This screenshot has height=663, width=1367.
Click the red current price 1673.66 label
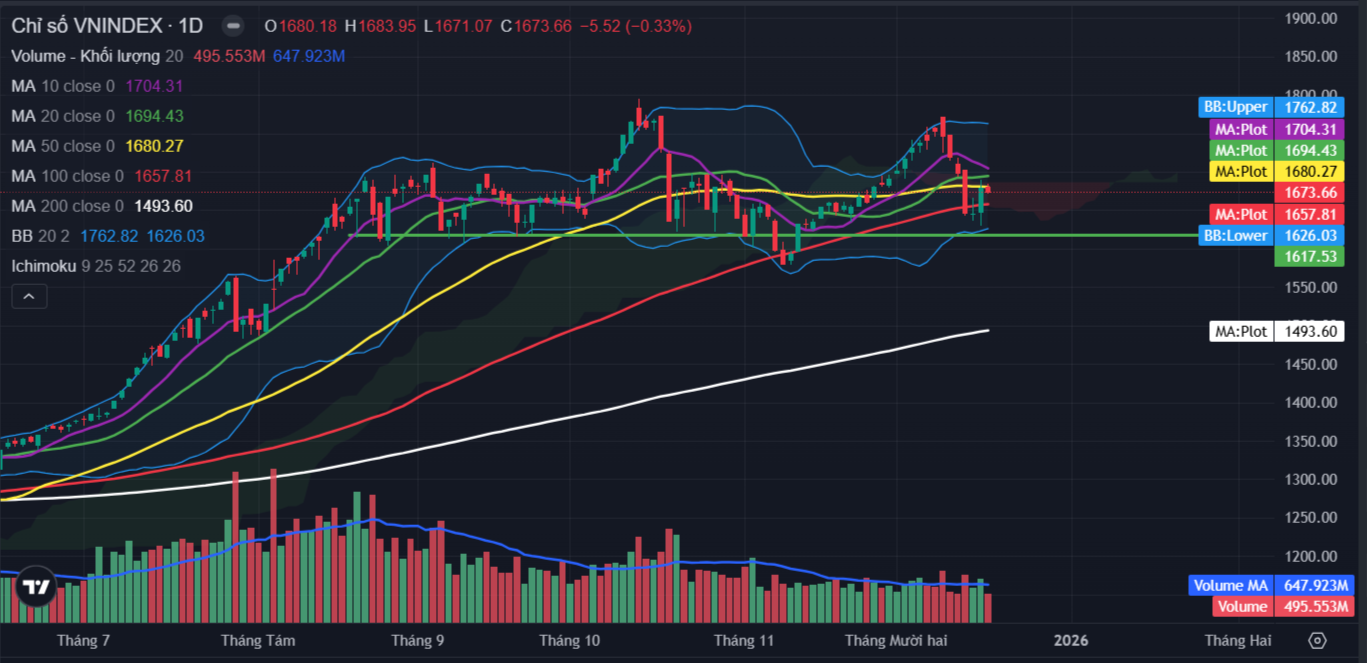(1308, 192)
